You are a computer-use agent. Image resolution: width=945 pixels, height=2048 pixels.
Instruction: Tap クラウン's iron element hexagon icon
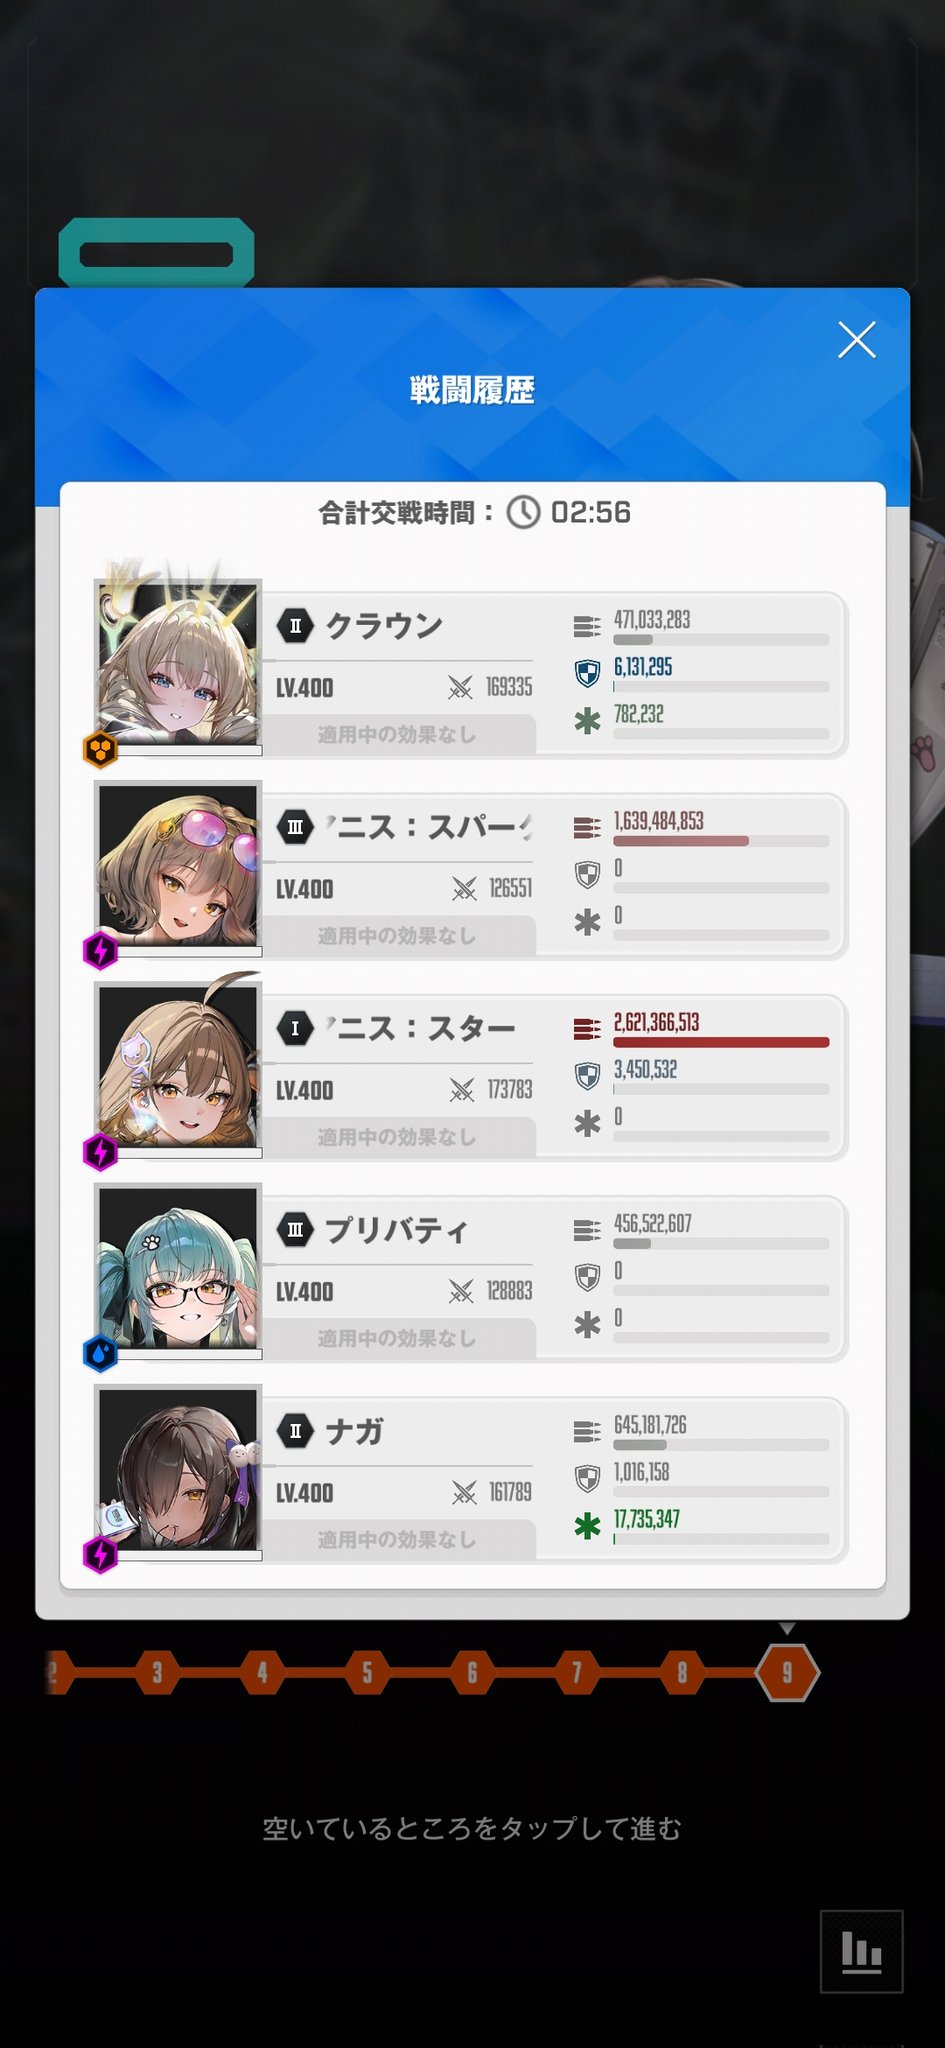click(100, 749)
